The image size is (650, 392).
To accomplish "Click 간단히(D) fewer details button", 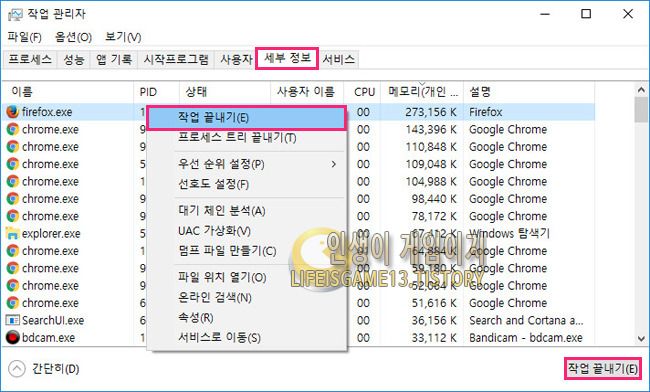I will pyautogui.click(x=44, y=369).
